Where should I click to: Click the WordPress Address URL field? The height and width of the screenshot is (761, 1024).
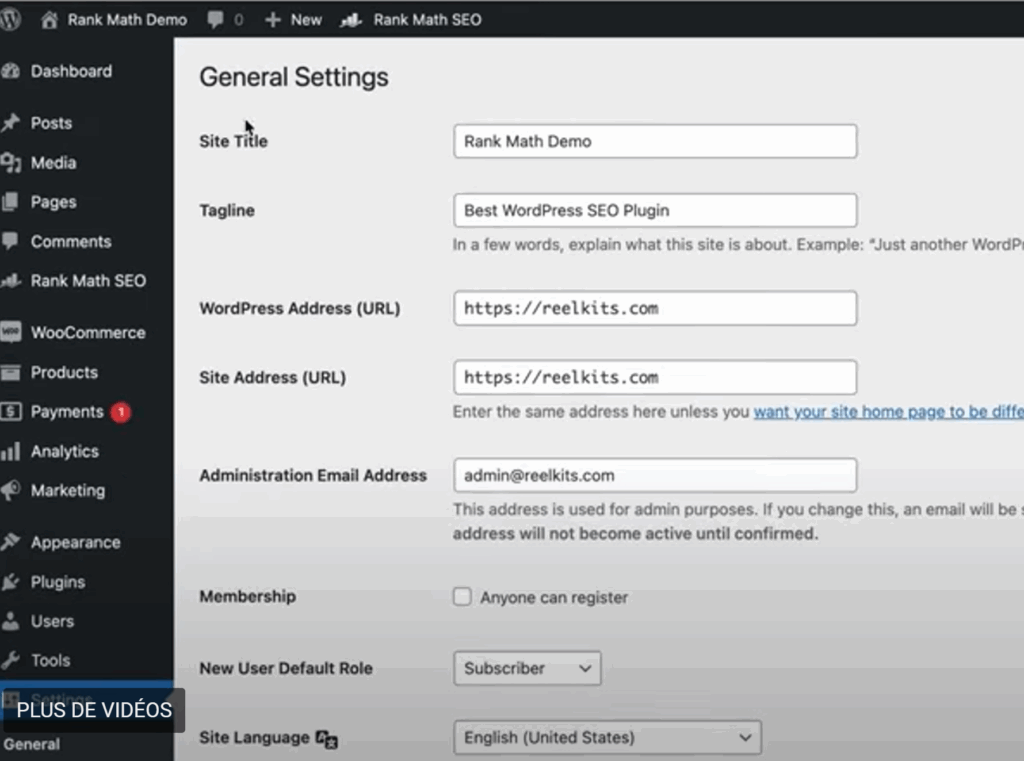pyautogui.click(x=655, y=308)
